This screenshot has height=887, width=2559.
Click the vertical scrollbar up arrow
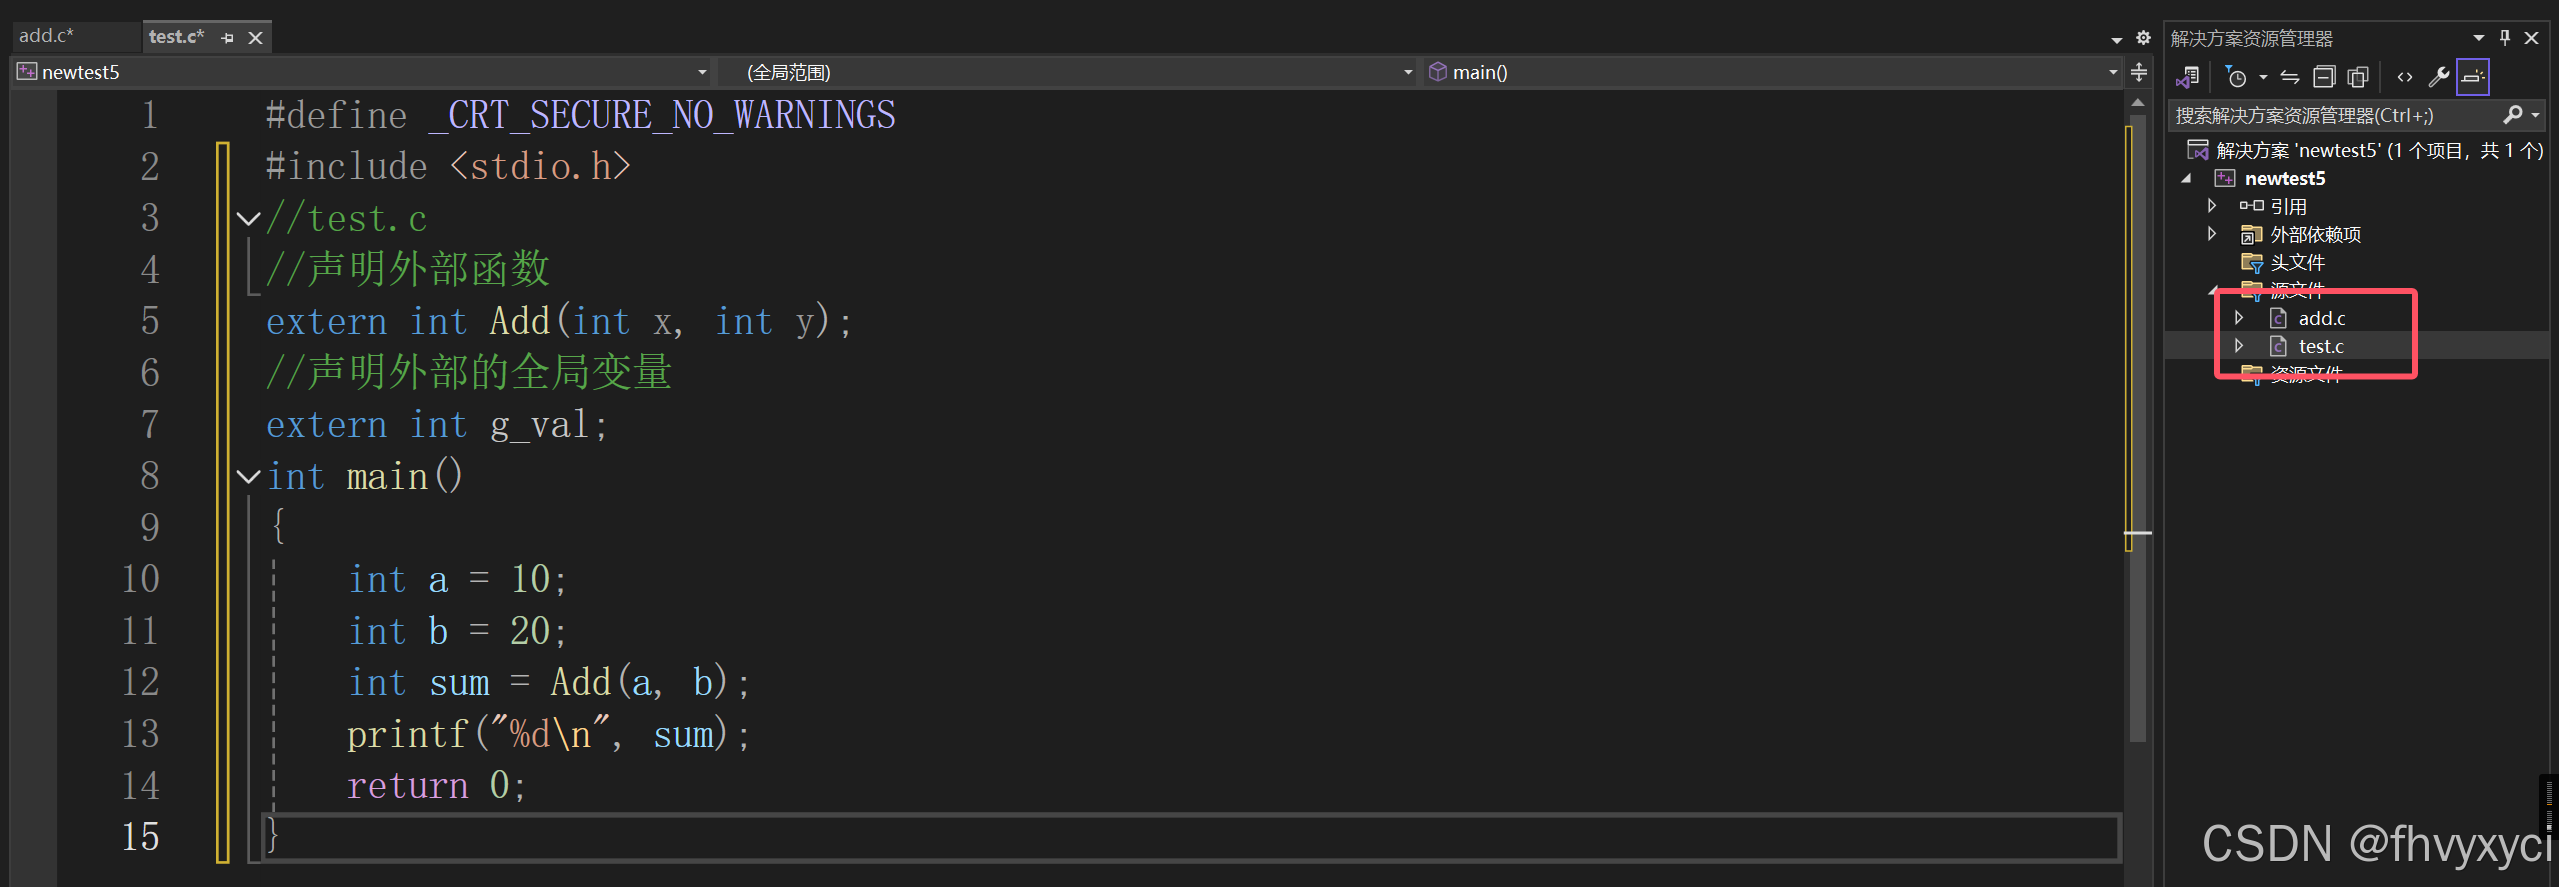click(x=2138, y=102)
